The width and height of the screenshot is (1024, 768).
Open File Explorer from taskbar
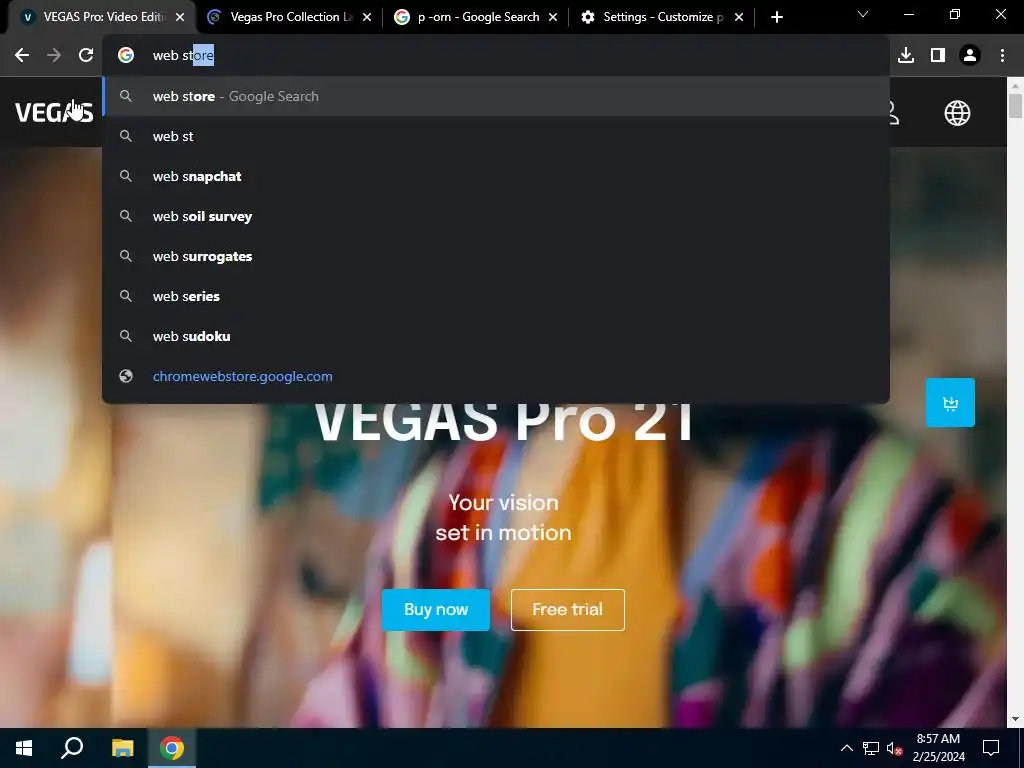click(122, 748)
